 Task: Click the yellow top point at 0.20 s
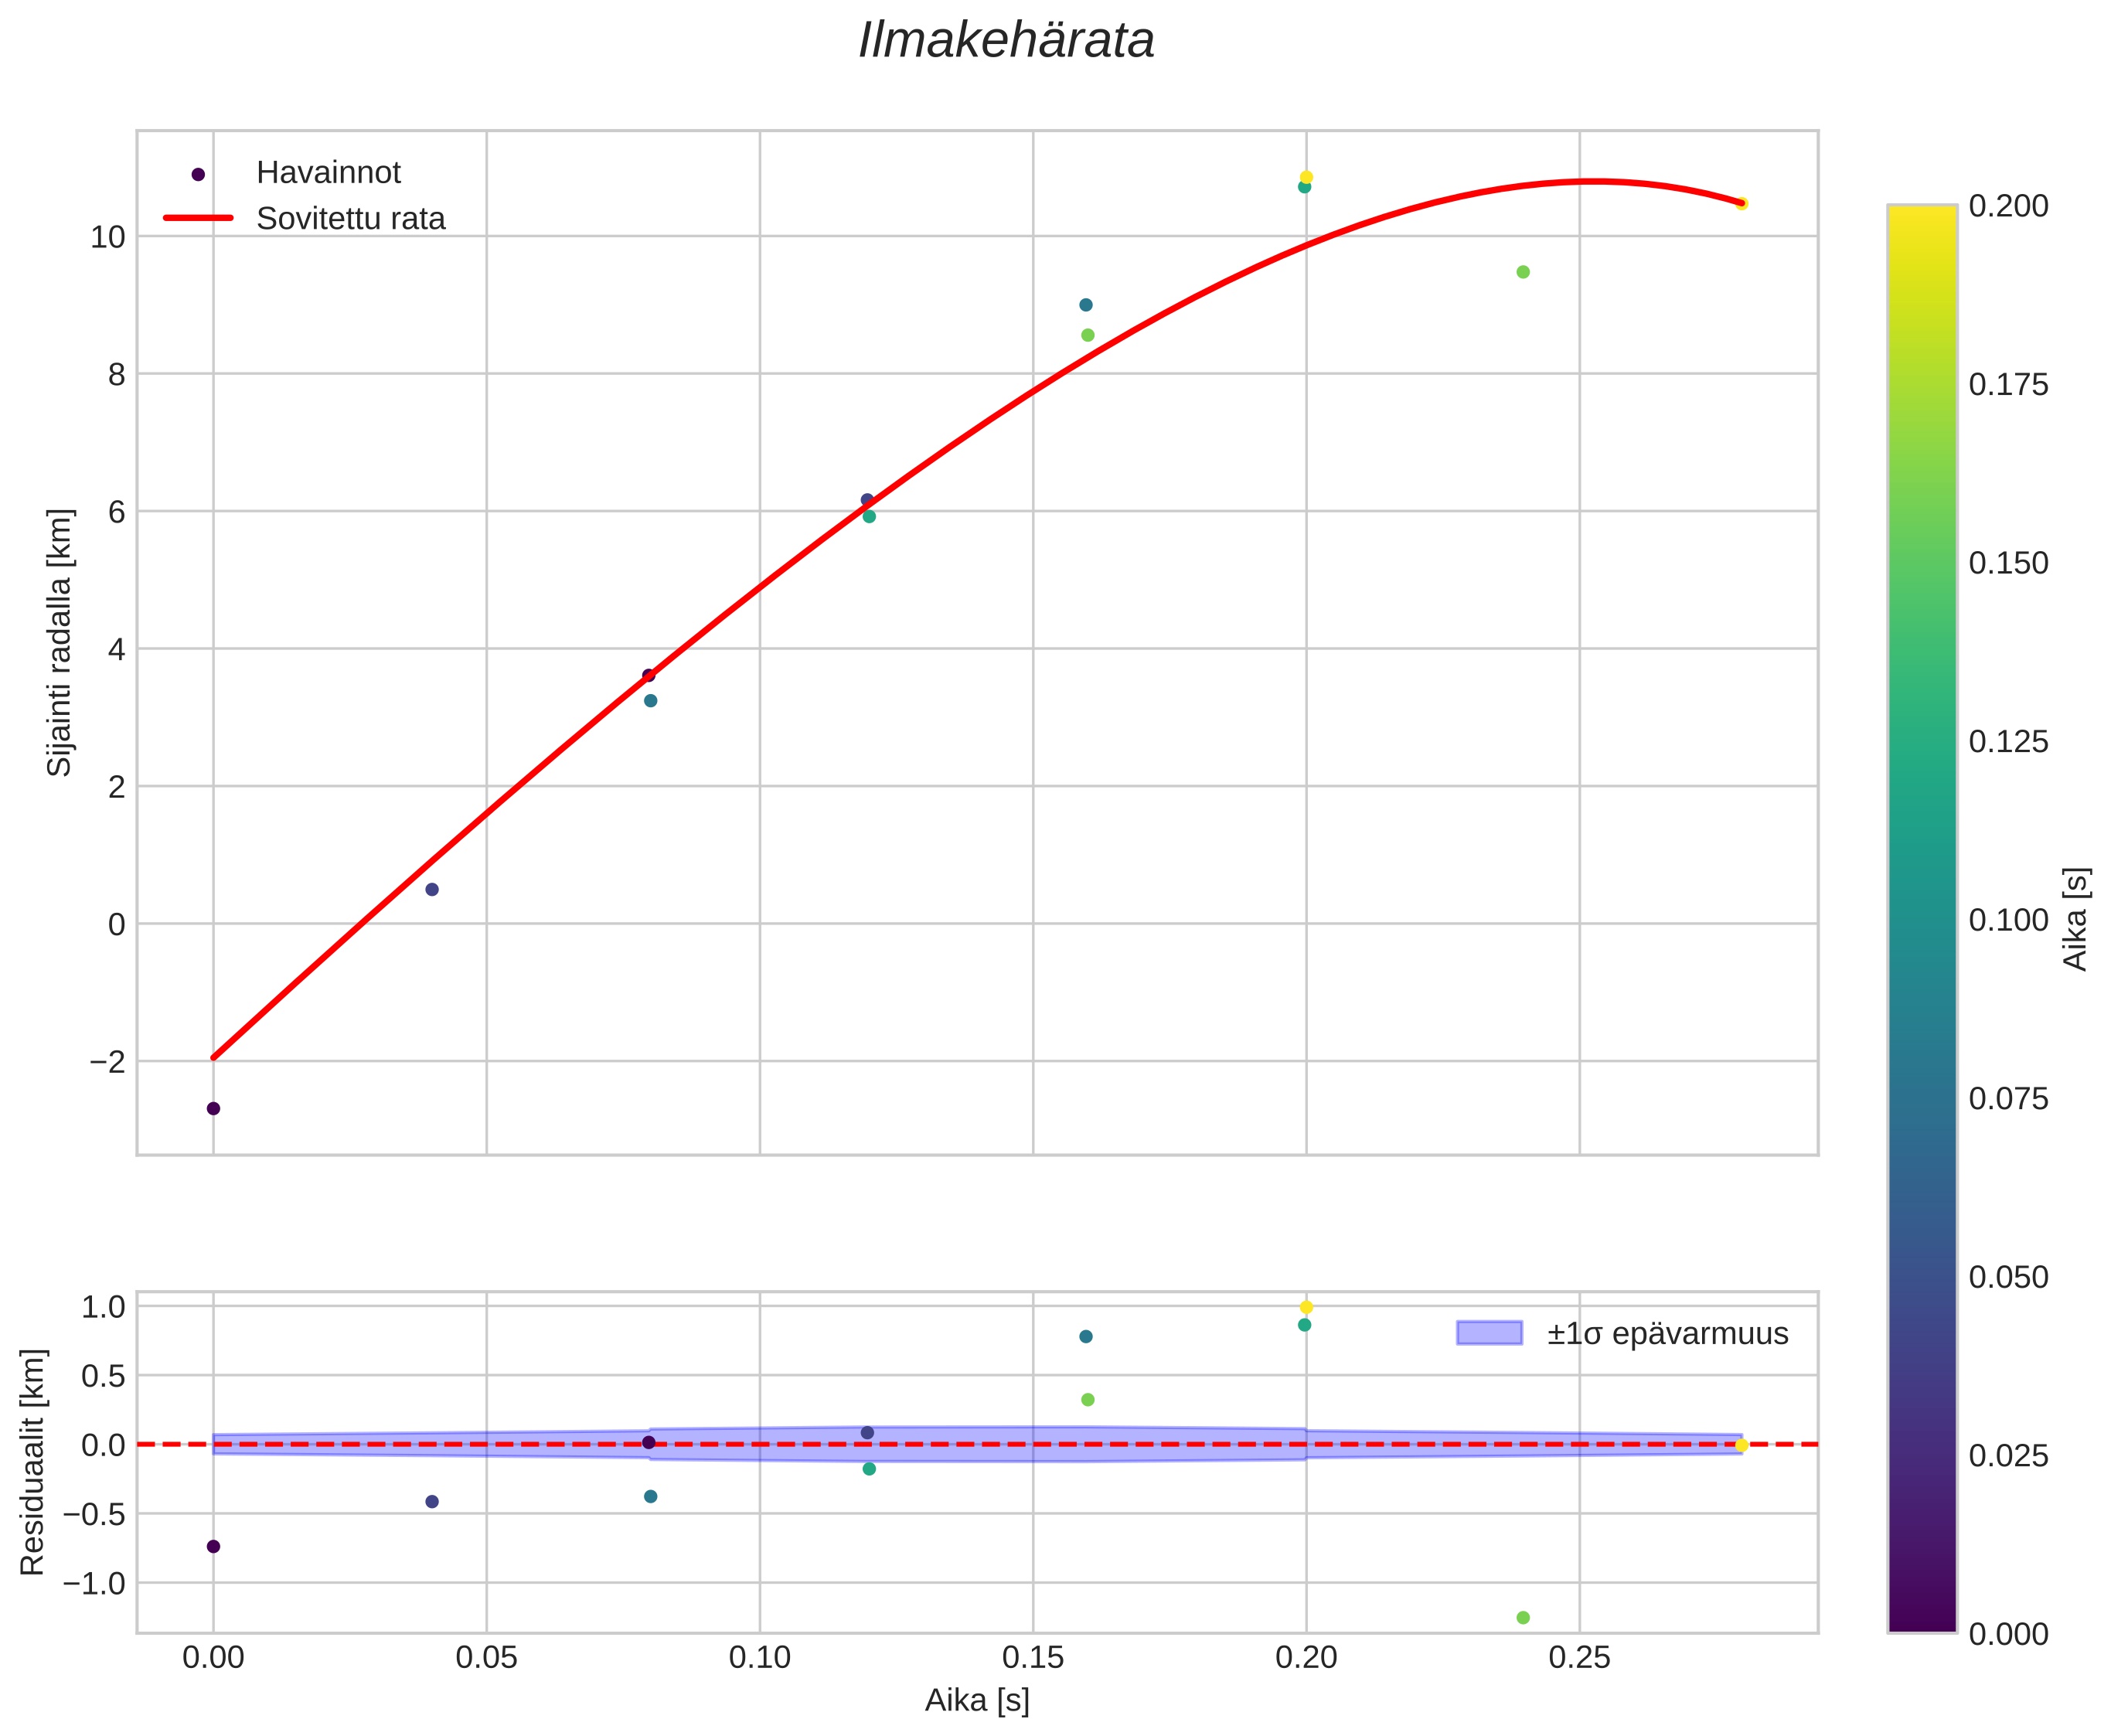1306,177
